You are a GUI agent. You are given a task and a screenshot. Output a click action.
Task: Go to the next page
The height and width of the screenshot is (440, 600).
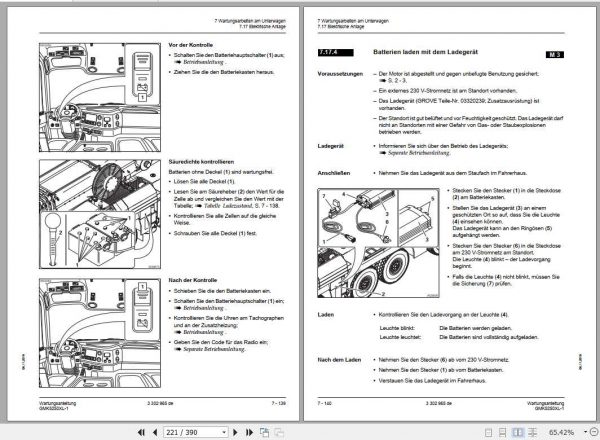point(235,432)
